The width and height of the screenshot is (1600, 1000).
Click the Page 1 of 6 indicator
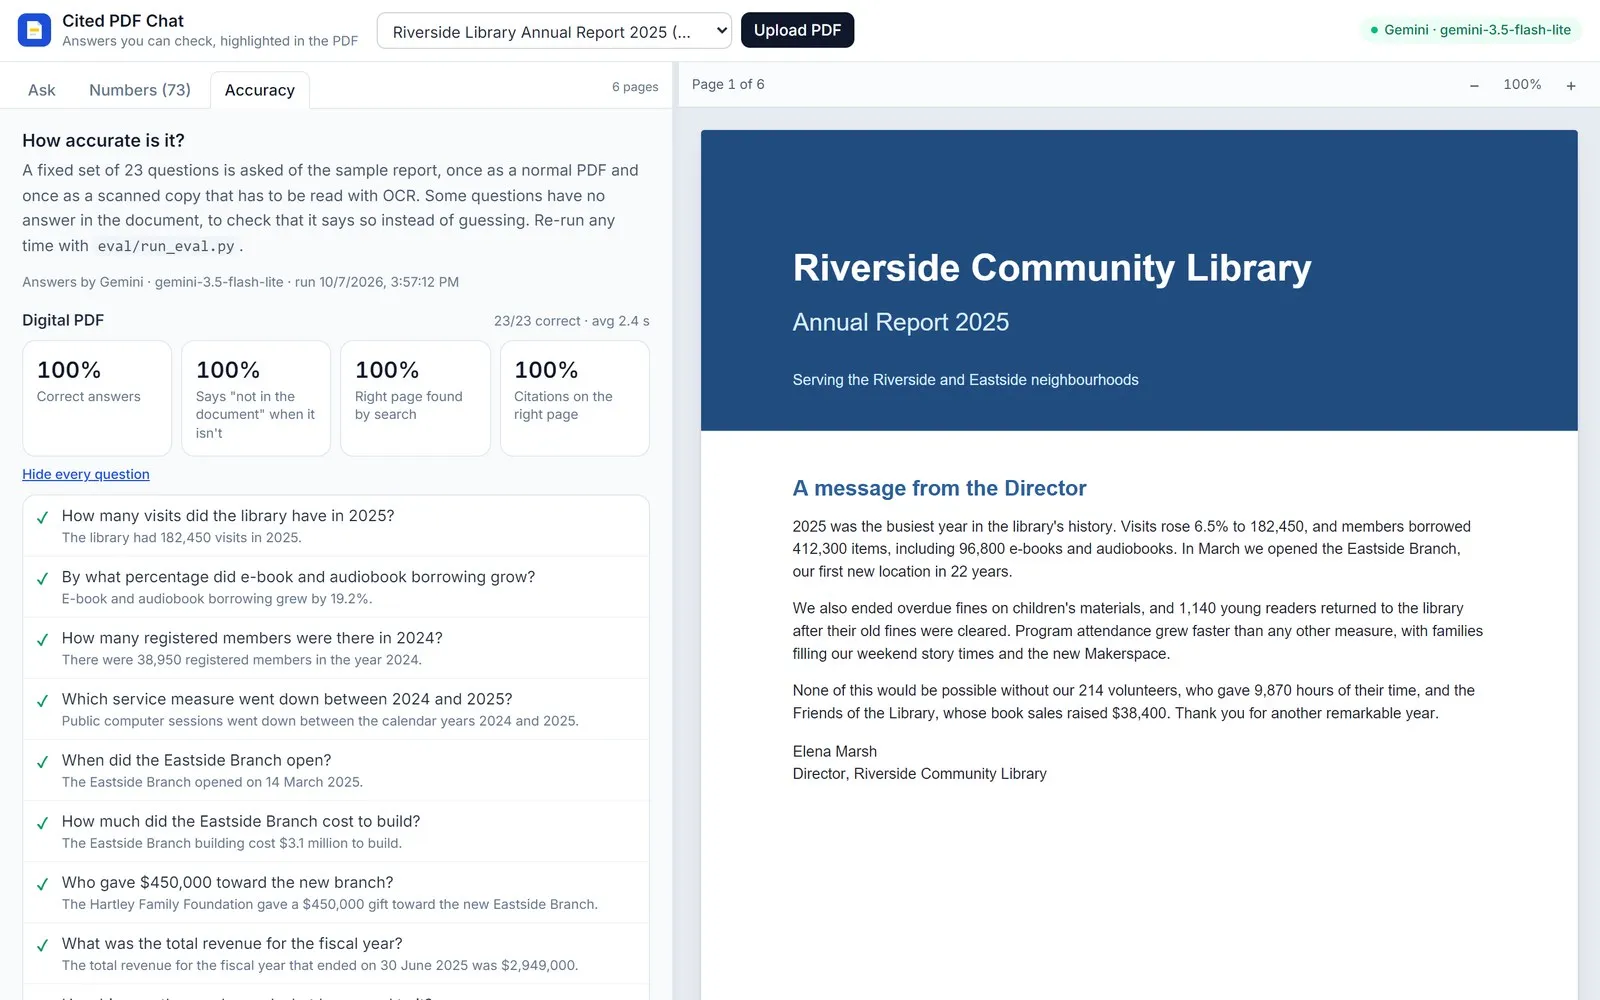click(x=728, y=84)
